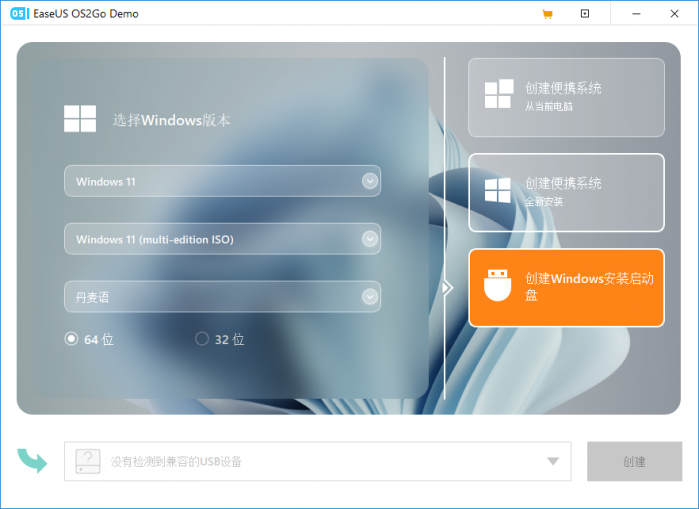Click the unknown drive icon in USB selector

[88, 461]
